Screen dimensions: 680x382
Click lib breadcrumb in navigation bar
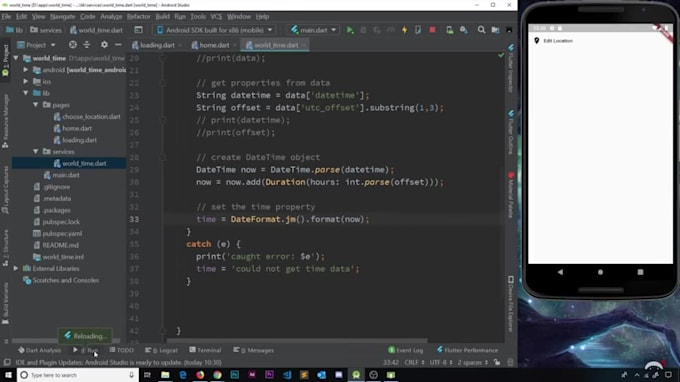tap(15, 30)
